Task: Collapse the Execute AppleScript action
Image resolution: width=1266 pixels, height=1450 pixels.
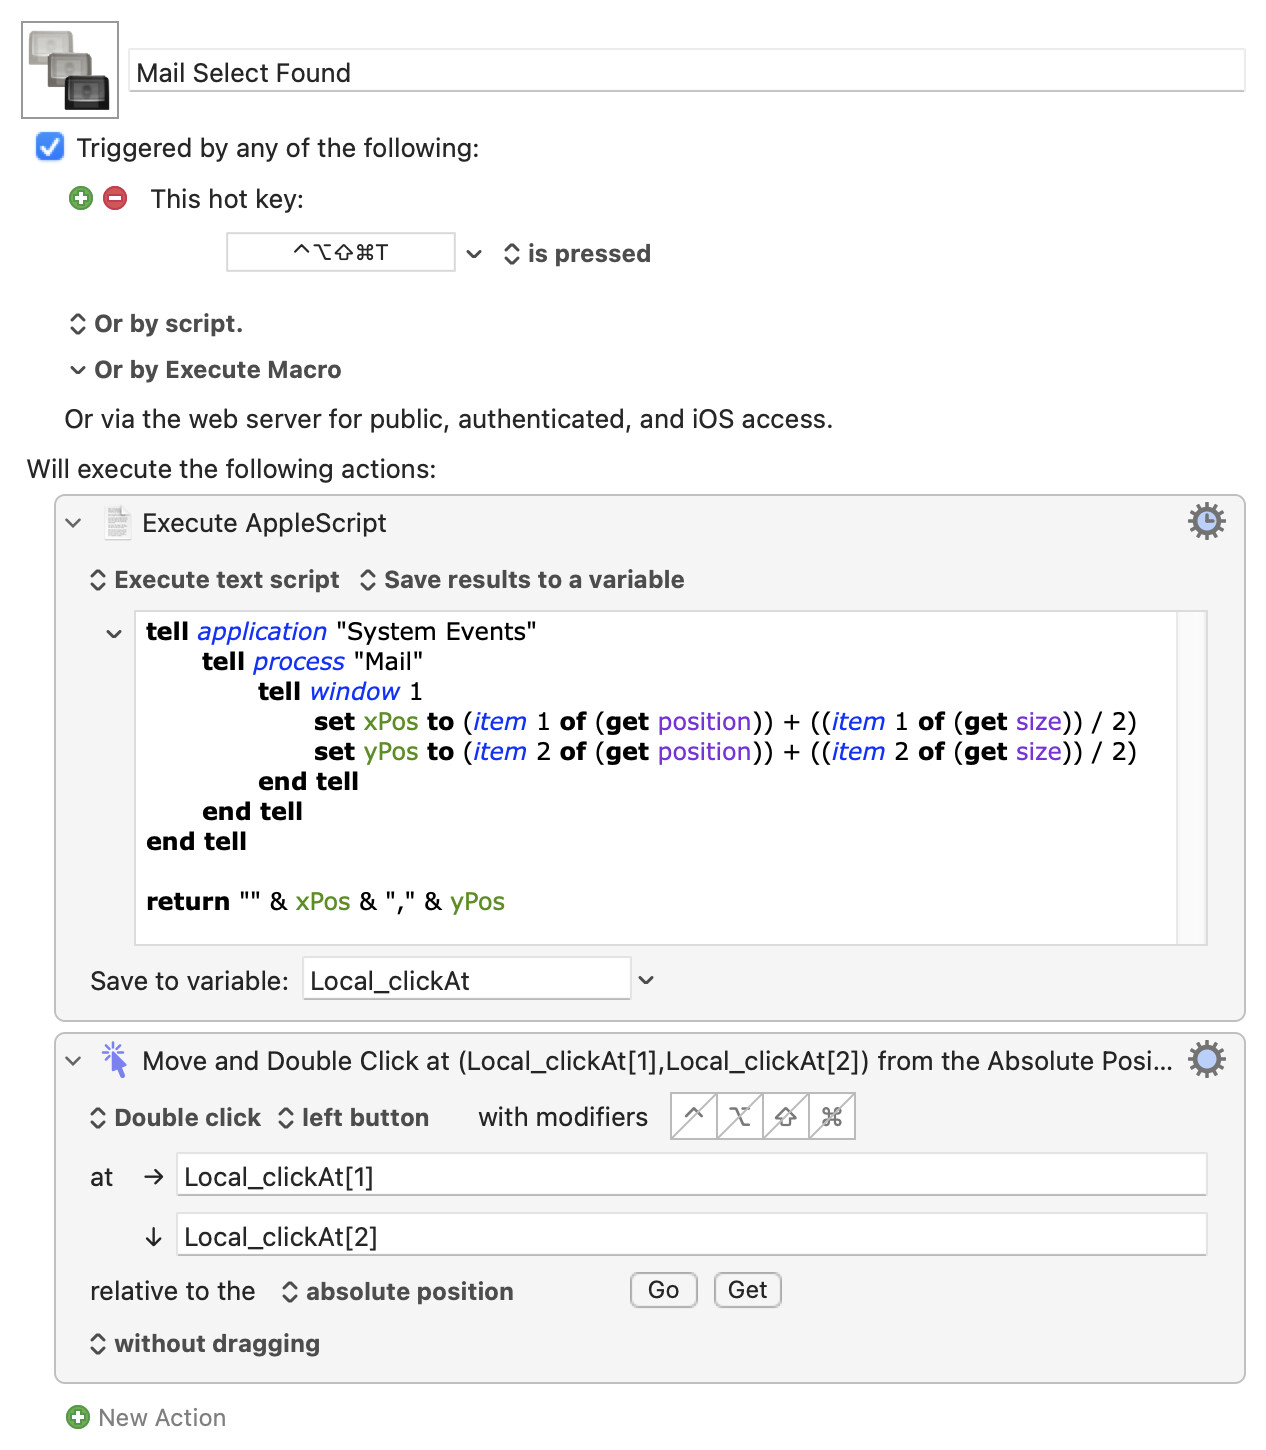Action: pos(73,523)
